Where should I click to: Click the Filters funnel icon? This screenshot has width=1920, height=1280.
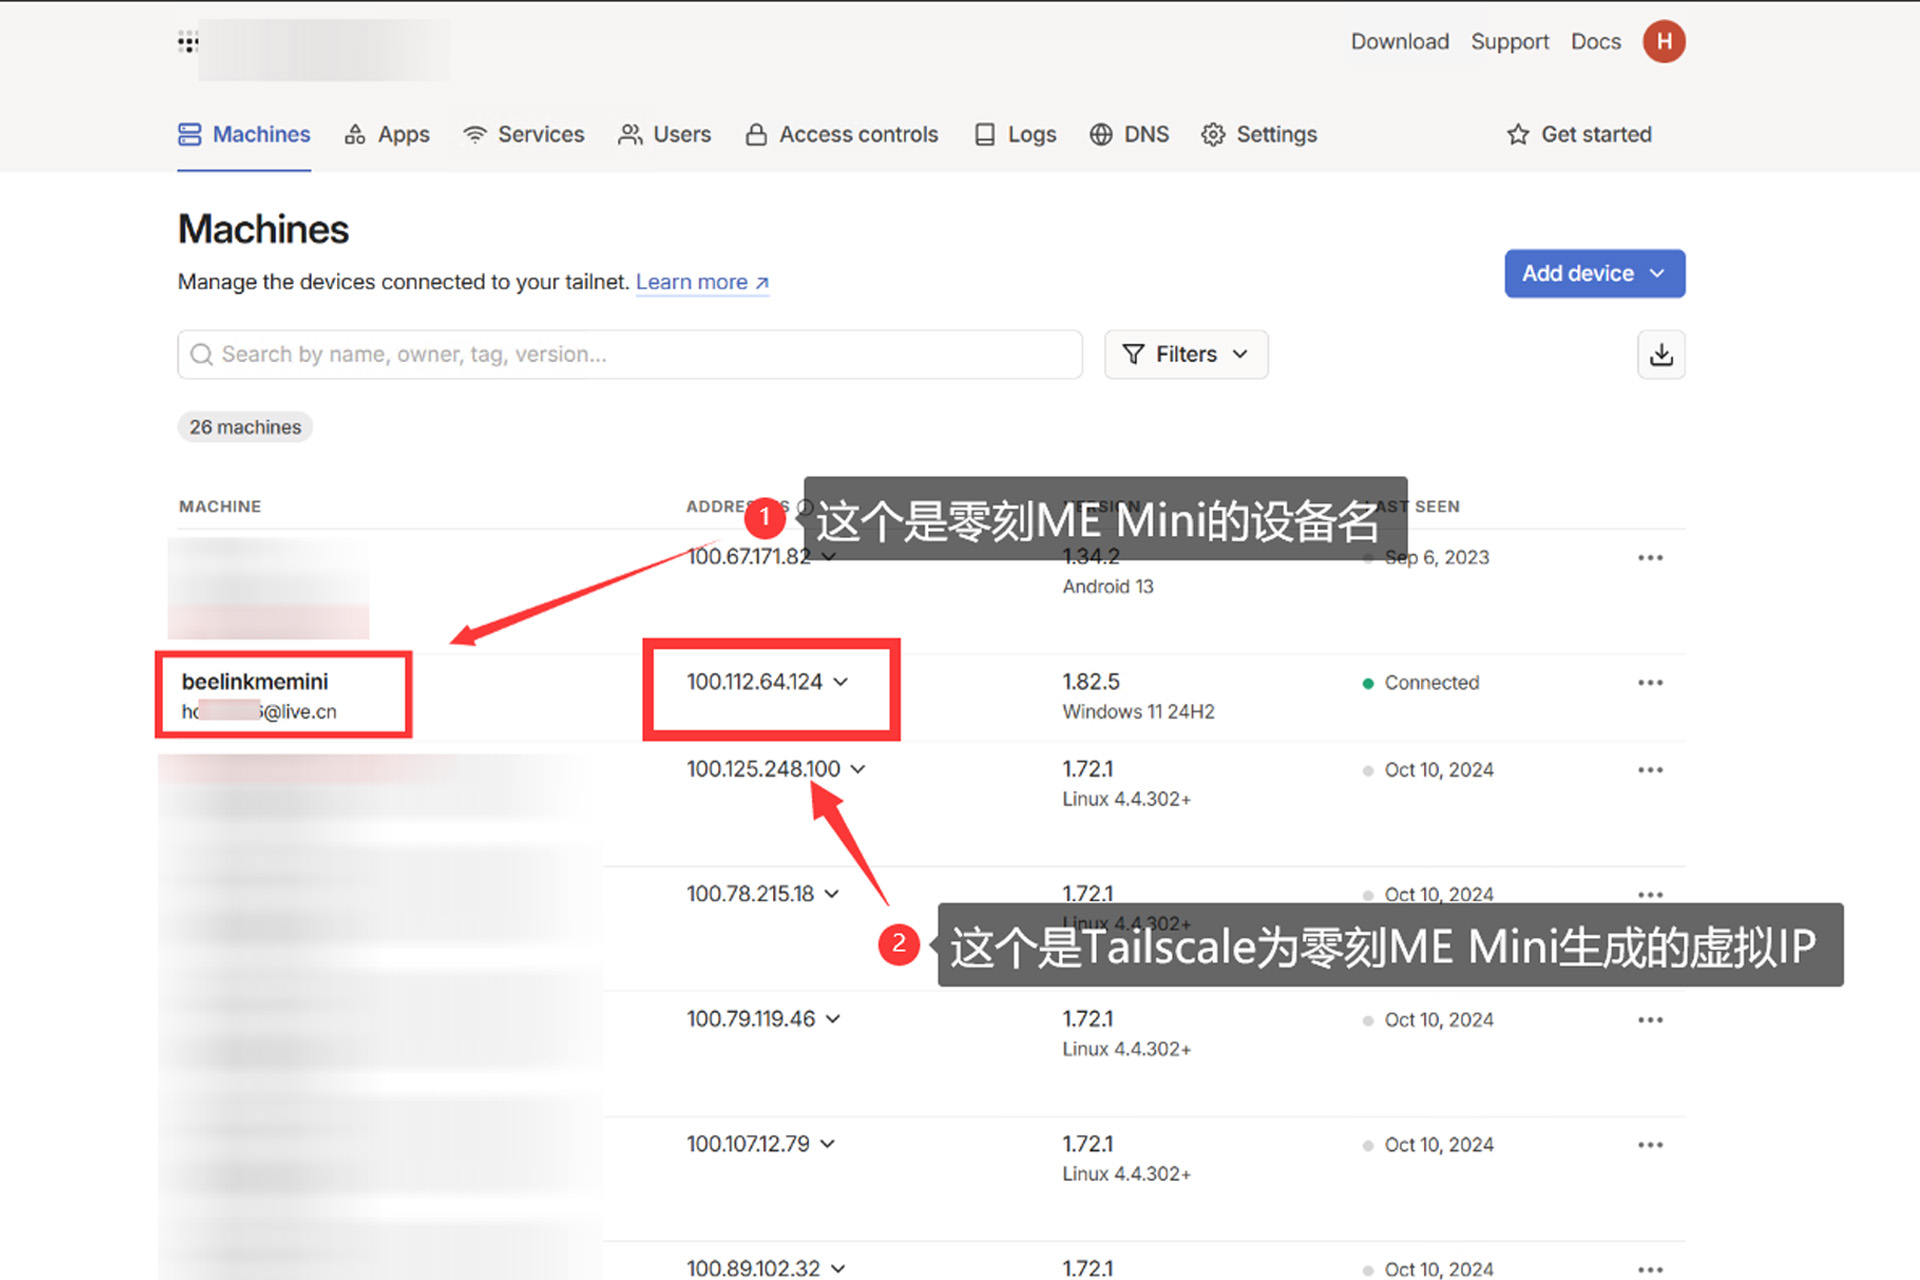(1133, 354)
